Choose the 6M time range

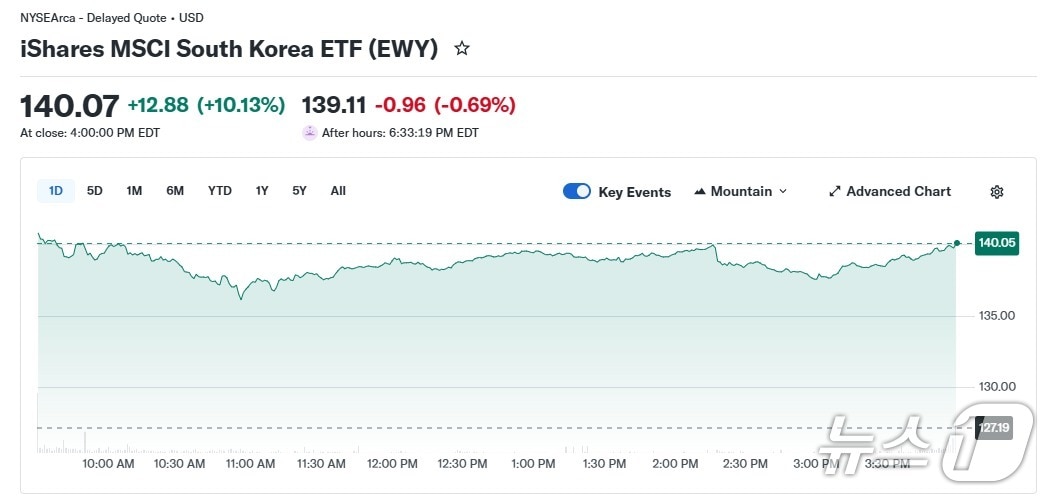click(x=175, y=191)
